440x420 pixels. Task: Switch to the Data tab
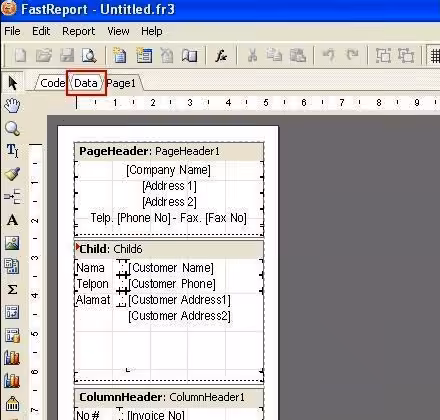point(86,83)
